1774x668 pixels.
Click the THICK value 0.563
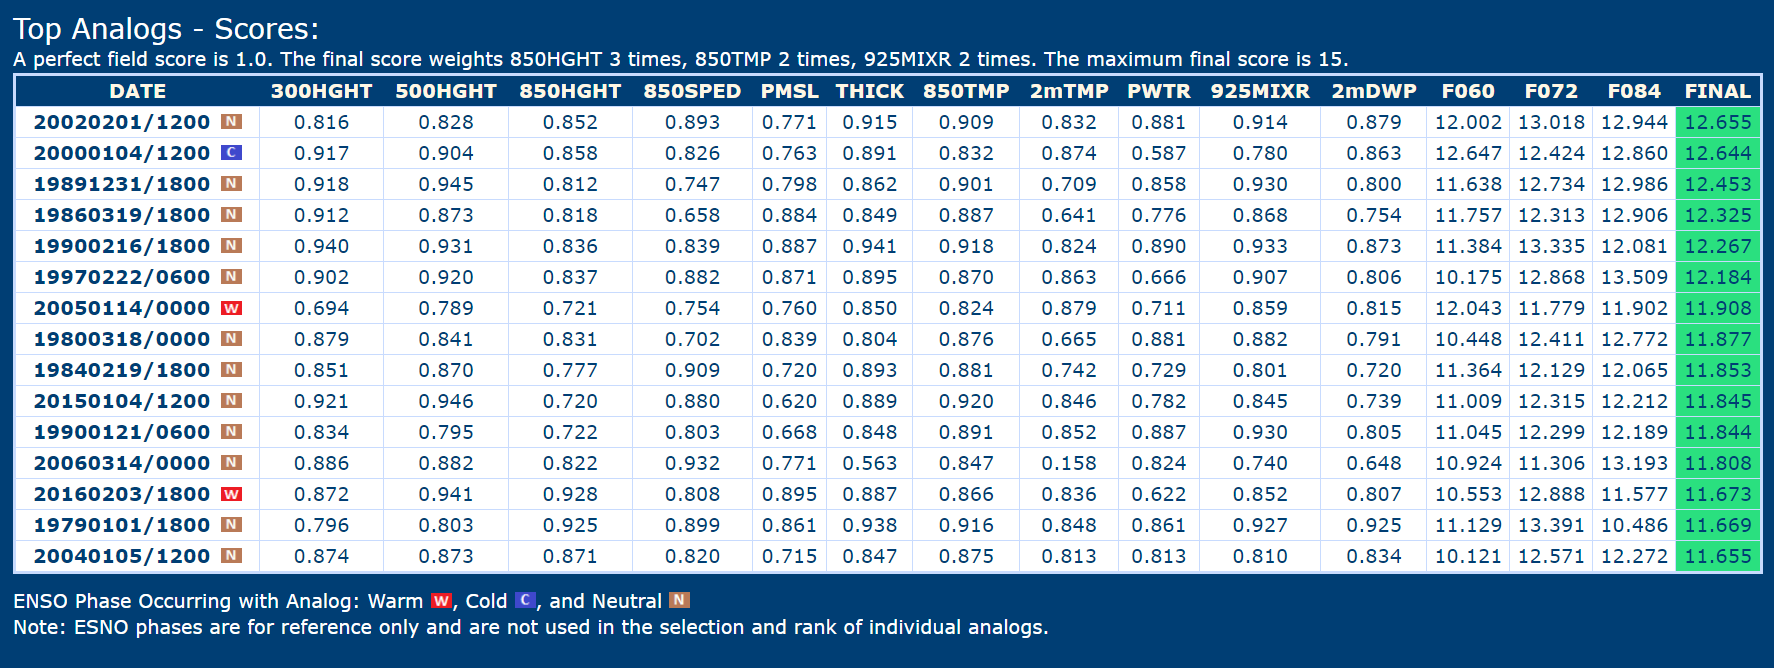pos(870,463)
